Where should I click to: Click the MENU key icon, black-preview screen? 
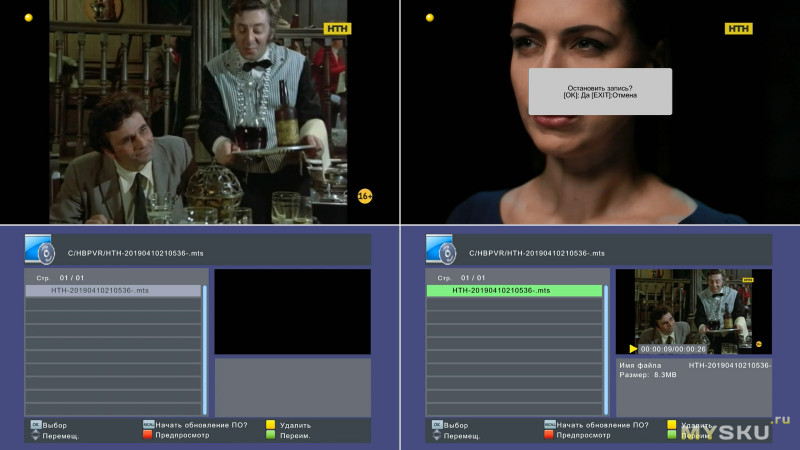tap(148, 424)
